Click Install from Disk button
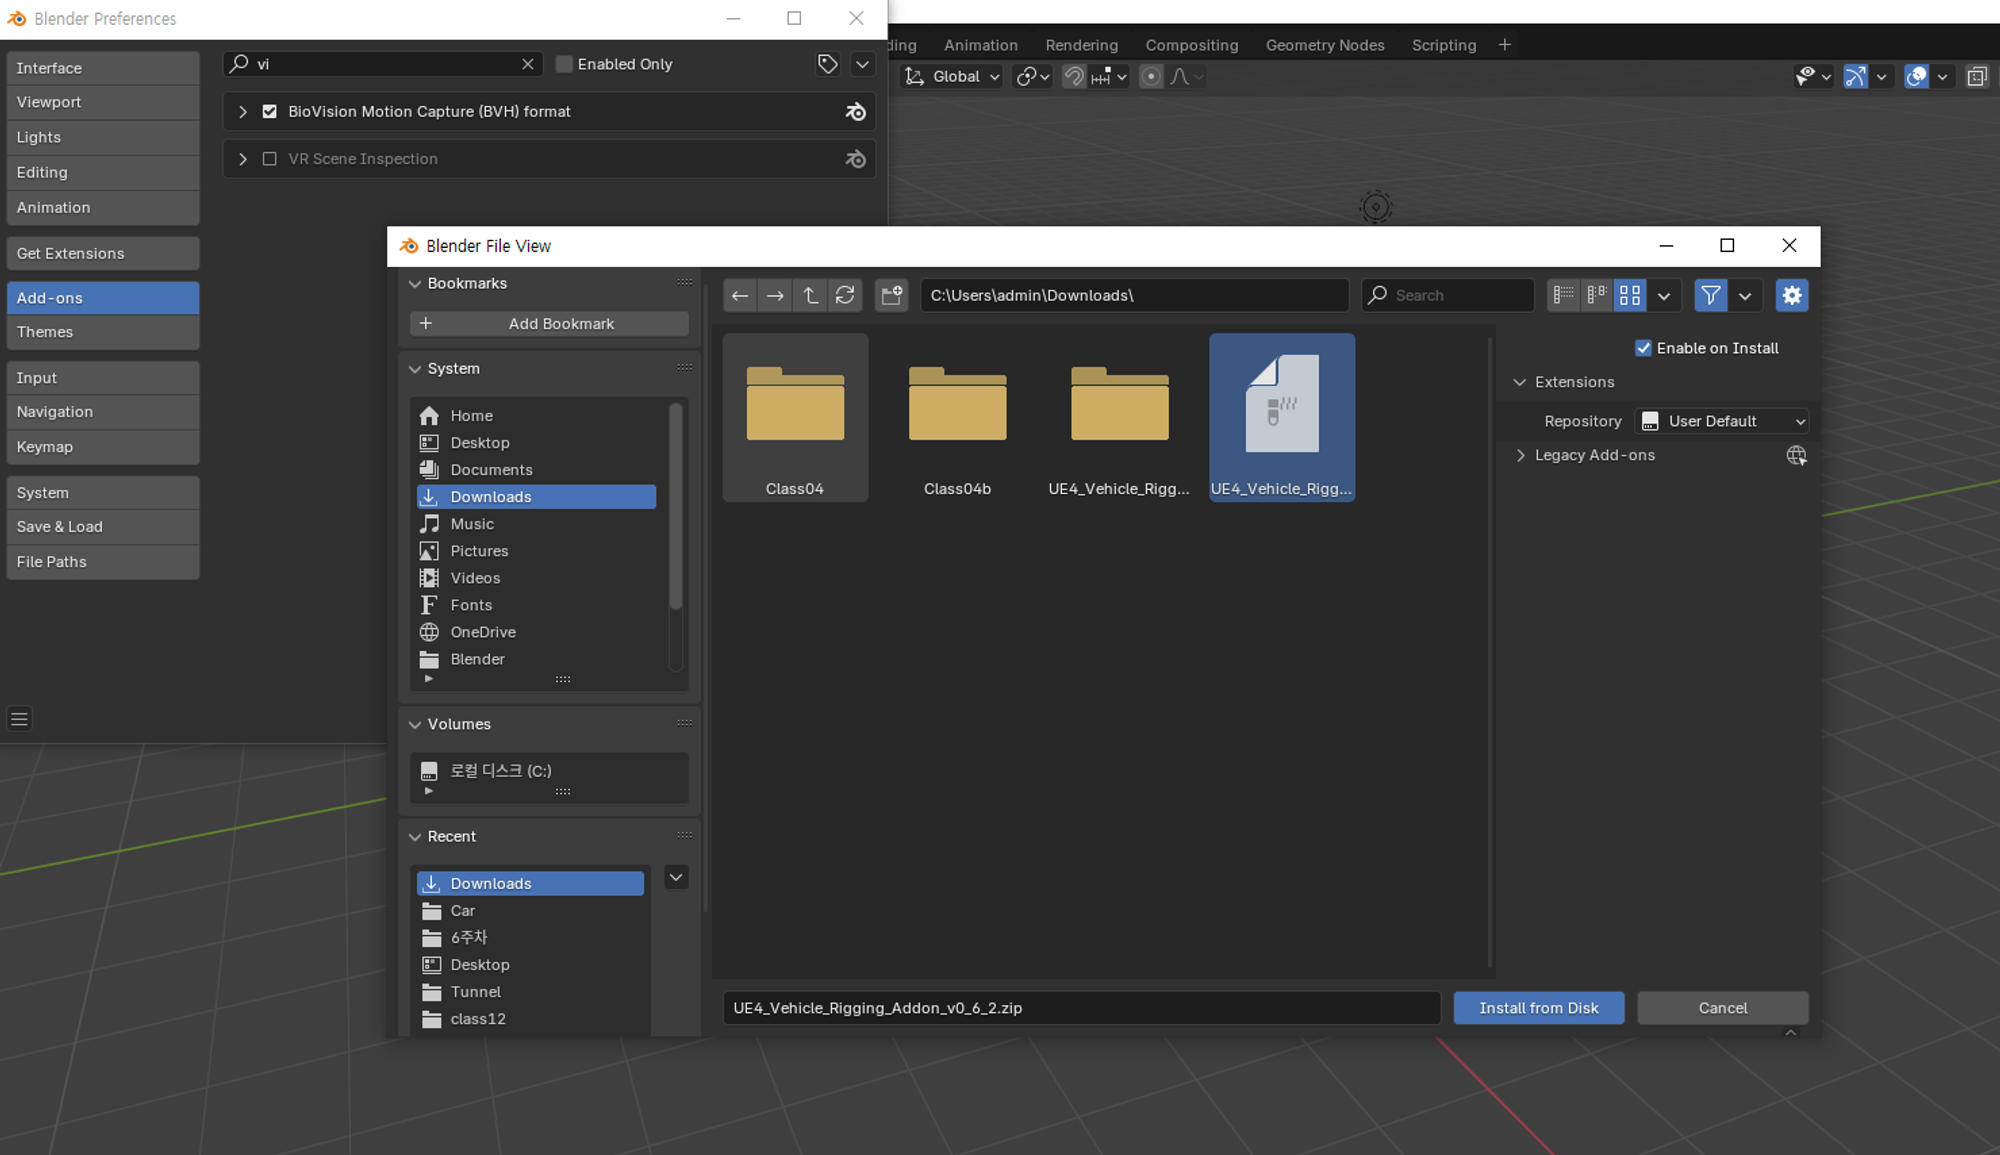This screenshot has height=1155, width=2000. point(1538,1008)
